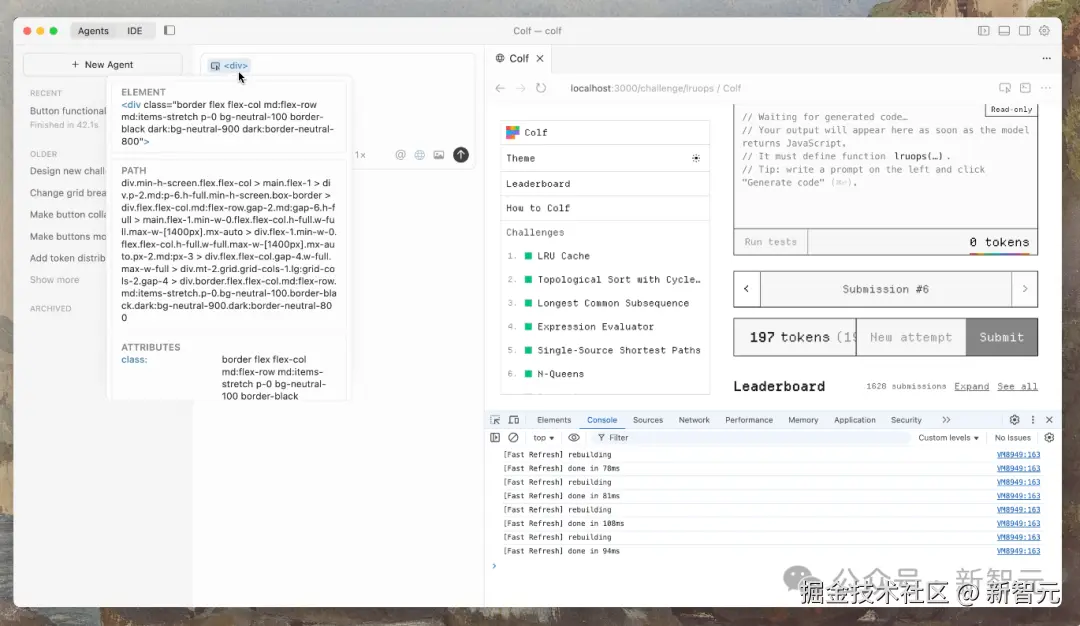Click the browser back arrow
Screen dimensions: 1080x626
[501, 88]
